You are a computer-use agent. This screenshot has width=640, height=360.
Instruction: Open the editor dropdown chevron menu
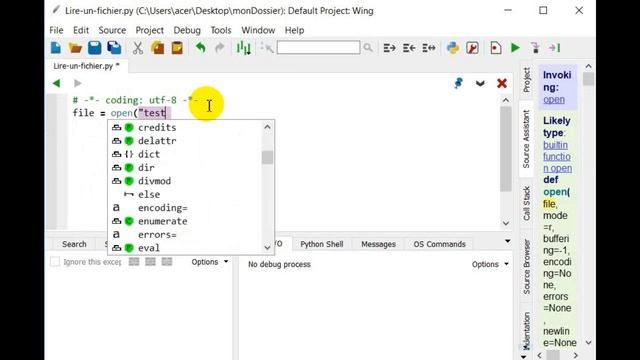[x=480, y=83]
